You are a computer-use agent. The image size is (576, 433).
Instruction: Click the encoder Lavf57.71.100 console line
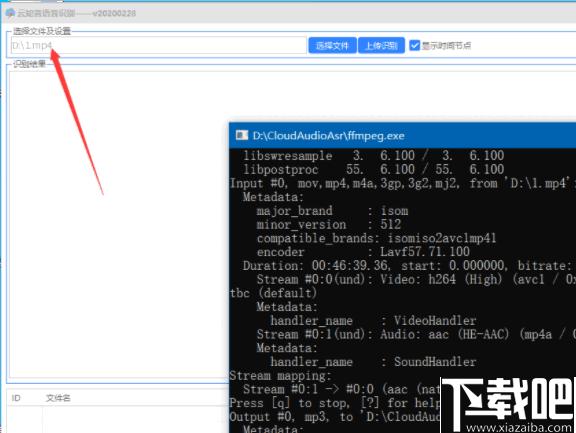pos(363,252)
